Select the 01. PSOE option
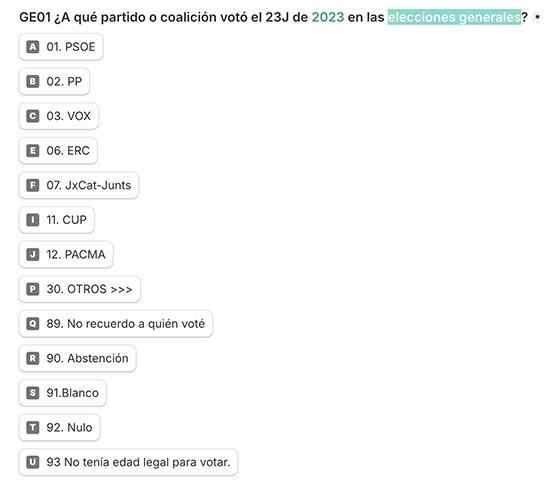Image resolution: width=550 pixels, height=491 pixels. coord(61,47)
